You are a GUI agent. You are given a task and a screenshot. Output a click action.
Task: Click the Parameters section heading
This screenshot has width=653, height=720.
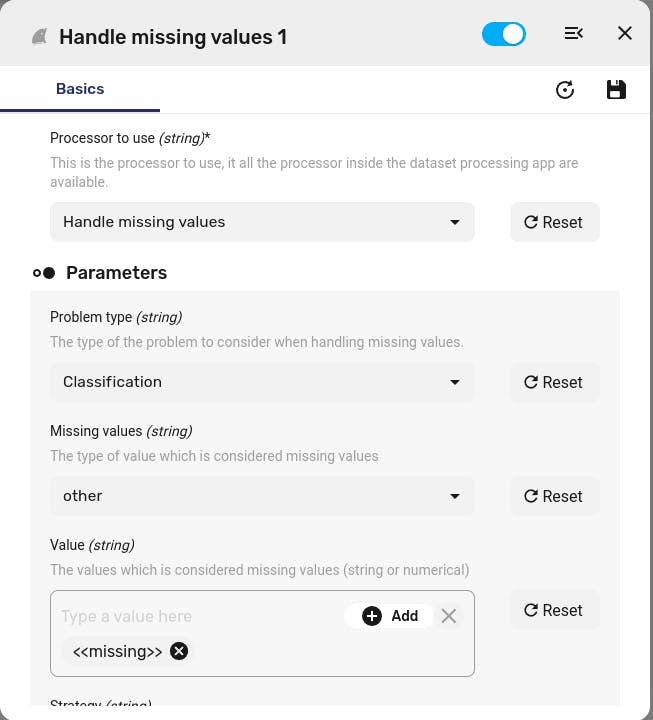click(x=117, y=273)
